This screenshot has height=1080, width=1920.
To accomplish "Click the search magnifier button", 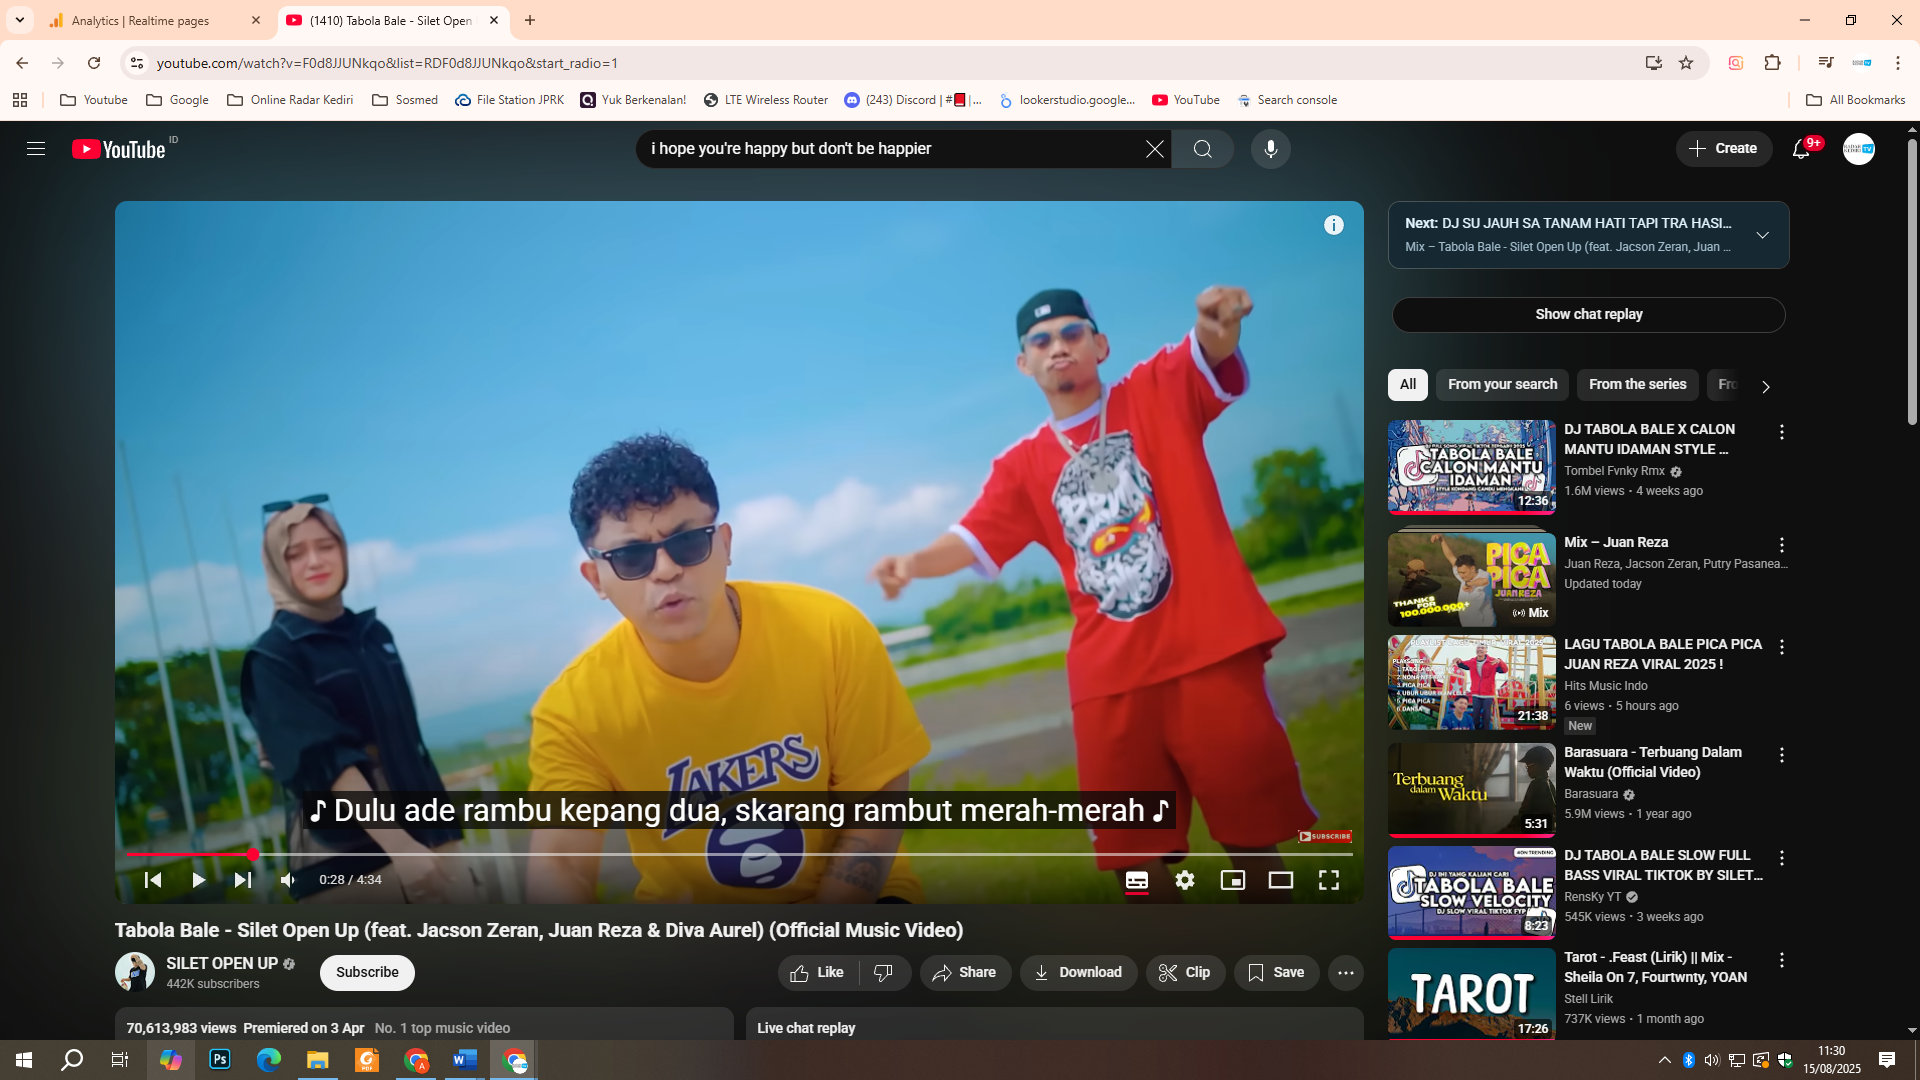I will (1203, 149).
